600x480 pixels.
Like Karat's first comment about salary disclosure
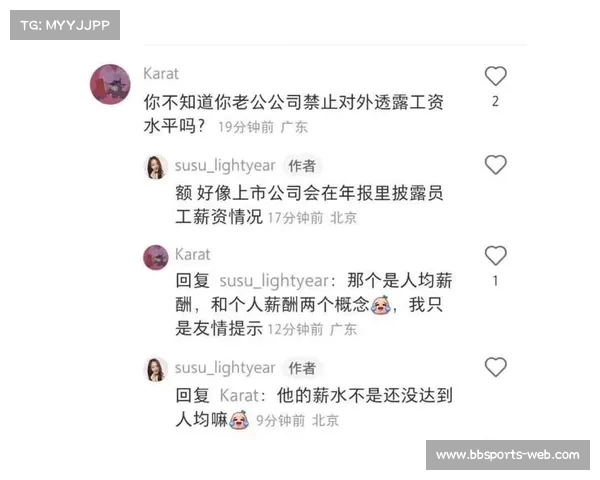coord(496,76)
